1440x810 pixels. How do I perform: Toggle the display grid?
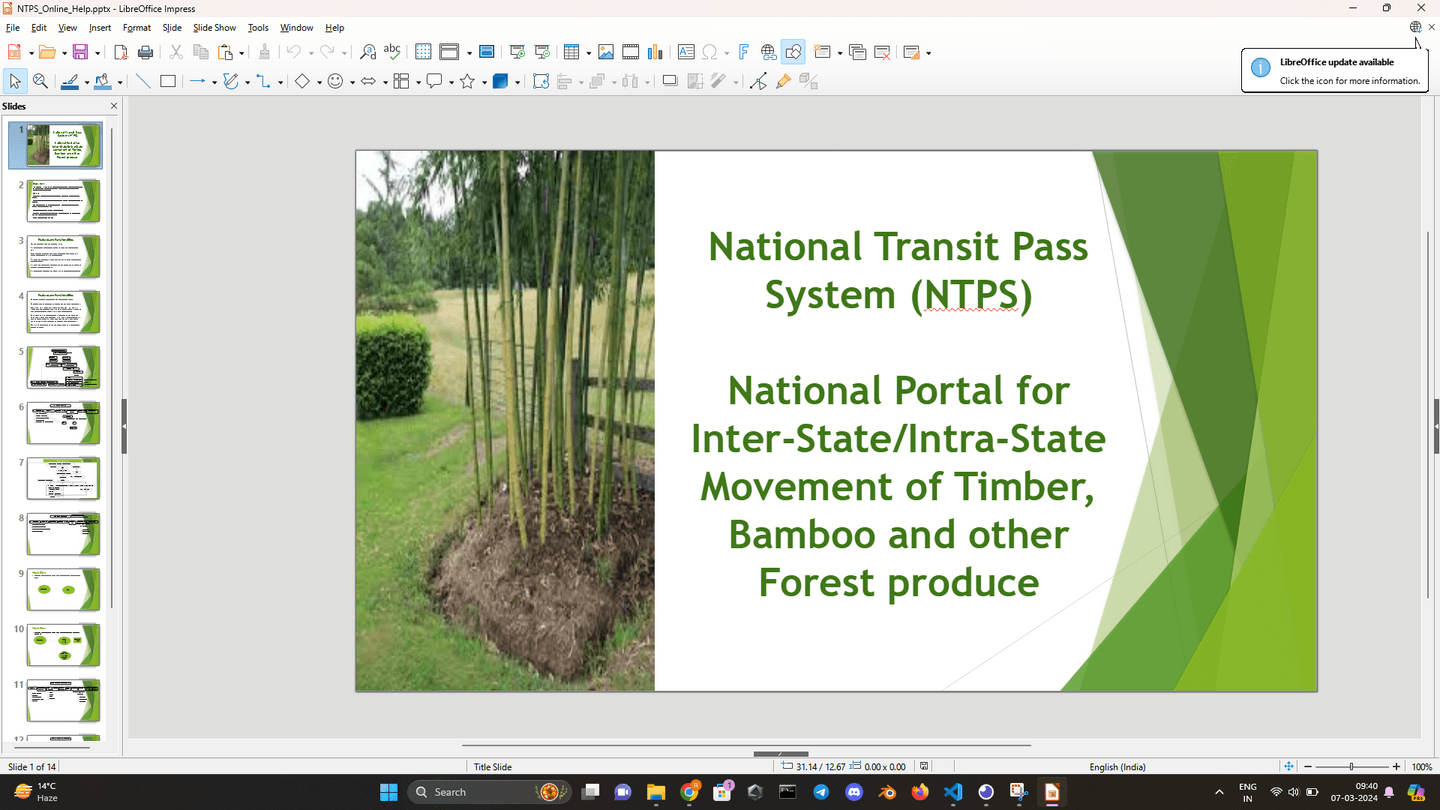click(x=423, y=52)
